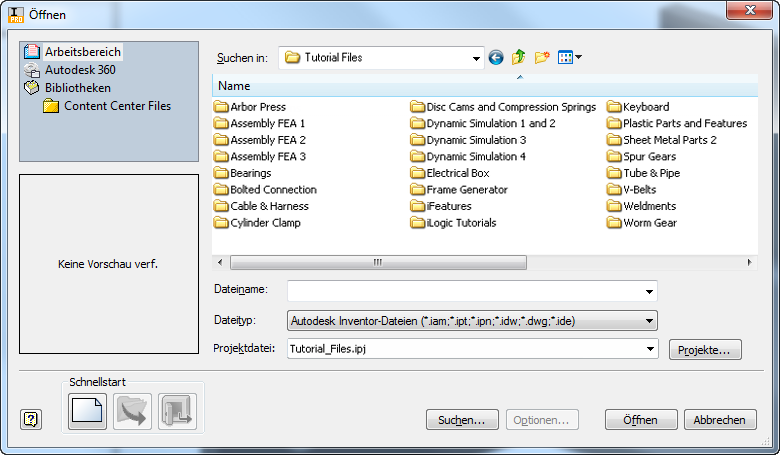Screen dimensions: 780x455
Task: Open the View menu grid icon
Action: point(570,57)
